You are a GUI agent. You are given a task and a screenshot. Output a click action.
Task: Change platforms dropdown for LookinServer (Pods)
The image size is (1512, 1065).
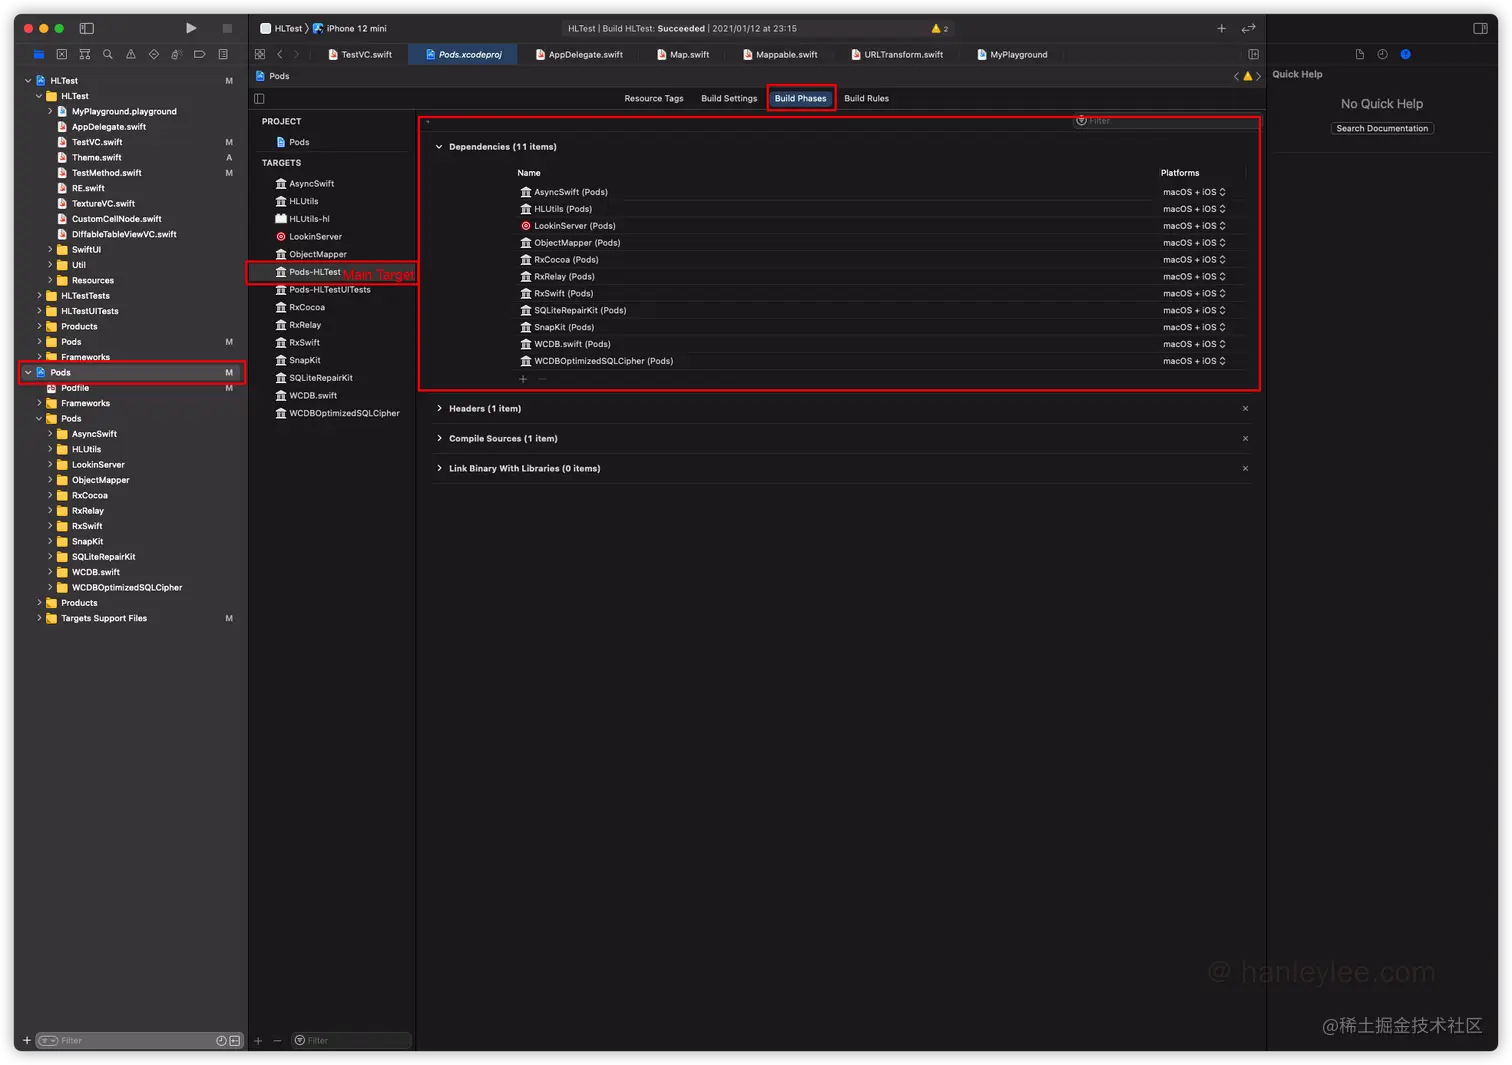tap(1194, 226)
